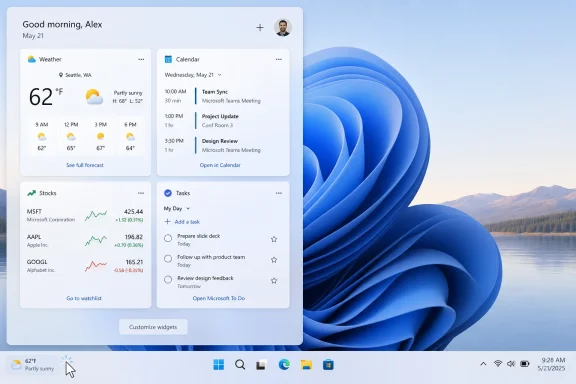Open Weather widget more options

tap(141, 60)
